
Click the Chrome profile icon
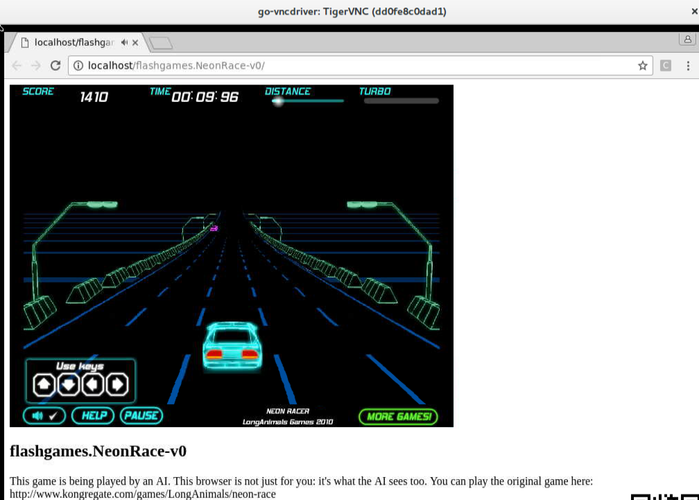click(x=687, y=39)
